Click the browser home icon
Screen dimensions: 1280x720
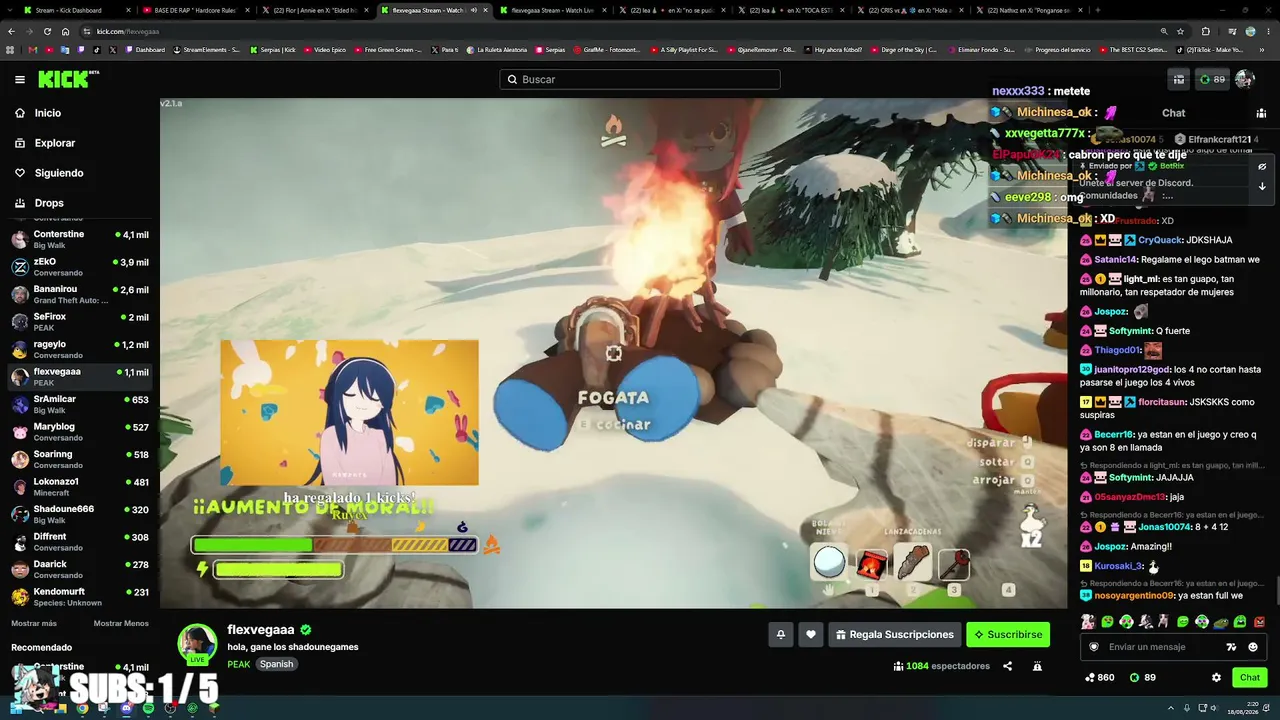coord(66,31)
